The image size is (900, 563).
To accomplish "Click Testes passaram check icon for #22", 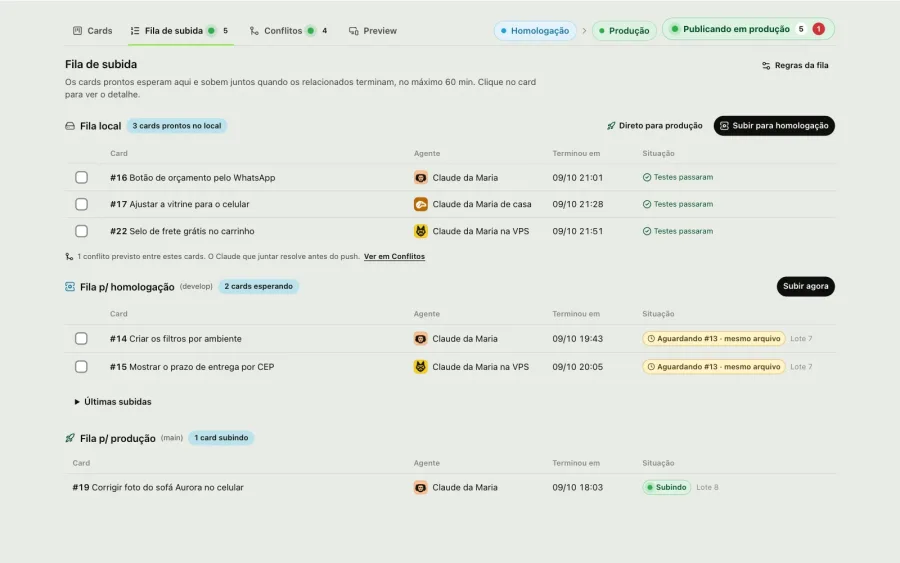I will 647,231.
